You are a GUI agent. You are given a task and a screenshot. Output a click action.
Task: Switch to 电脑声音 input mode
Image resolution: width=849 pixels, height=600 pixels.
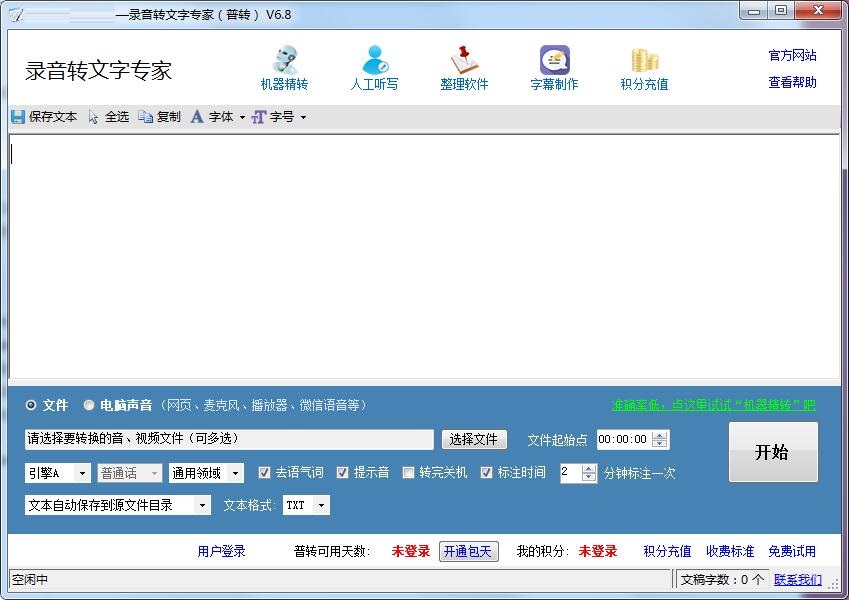point(90,406)
